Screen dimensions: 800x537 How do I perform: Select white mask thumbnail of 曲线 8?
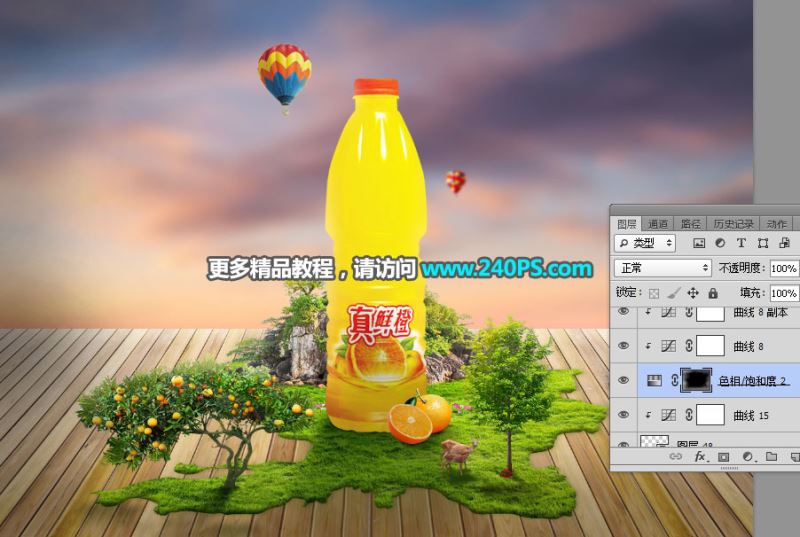click(710, 346)
